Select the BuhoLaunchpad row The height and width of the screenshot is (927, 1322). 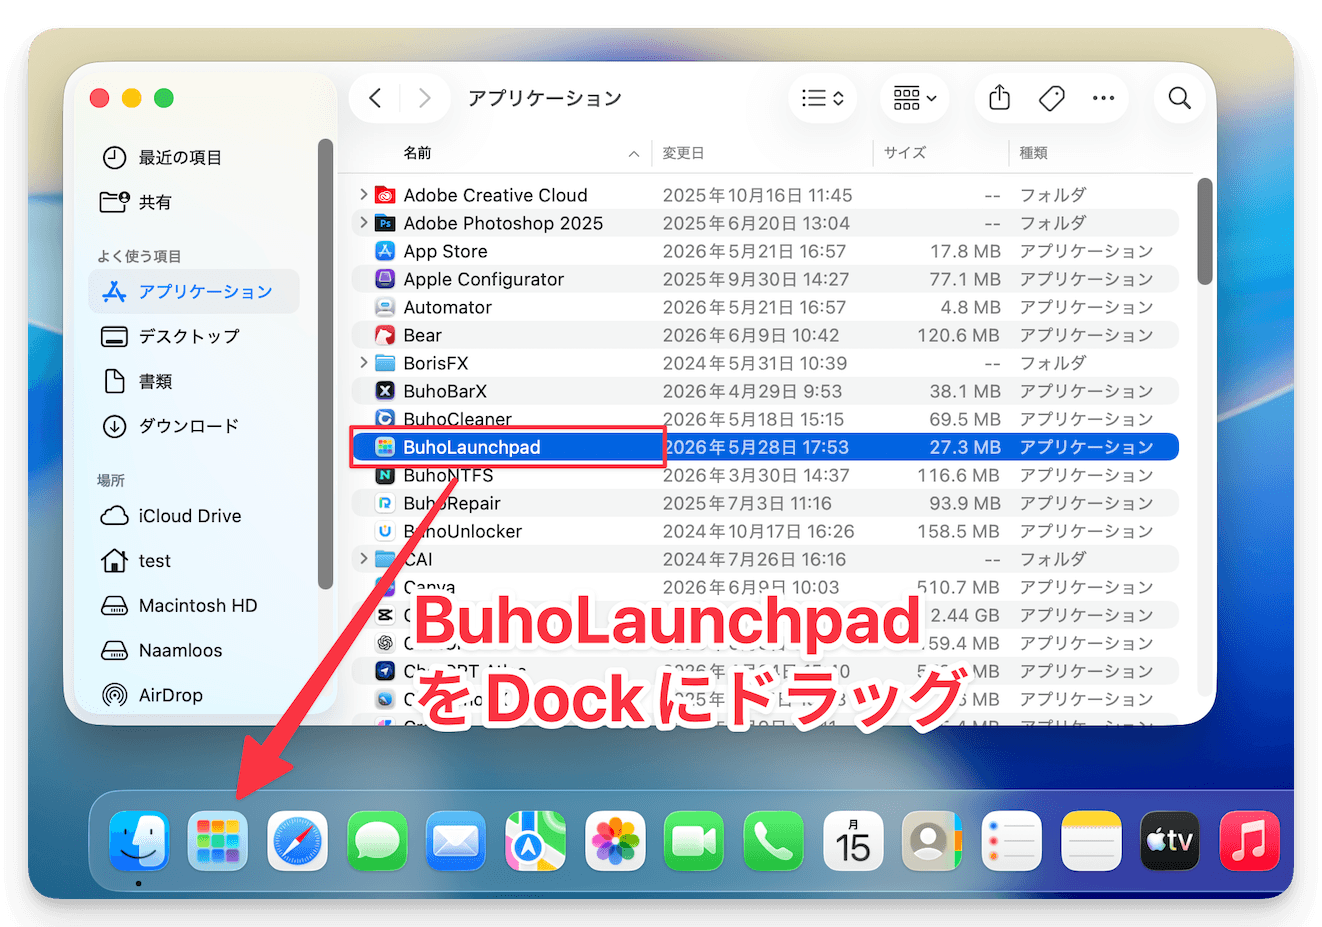pyautogui.click(x=765, y=447)
